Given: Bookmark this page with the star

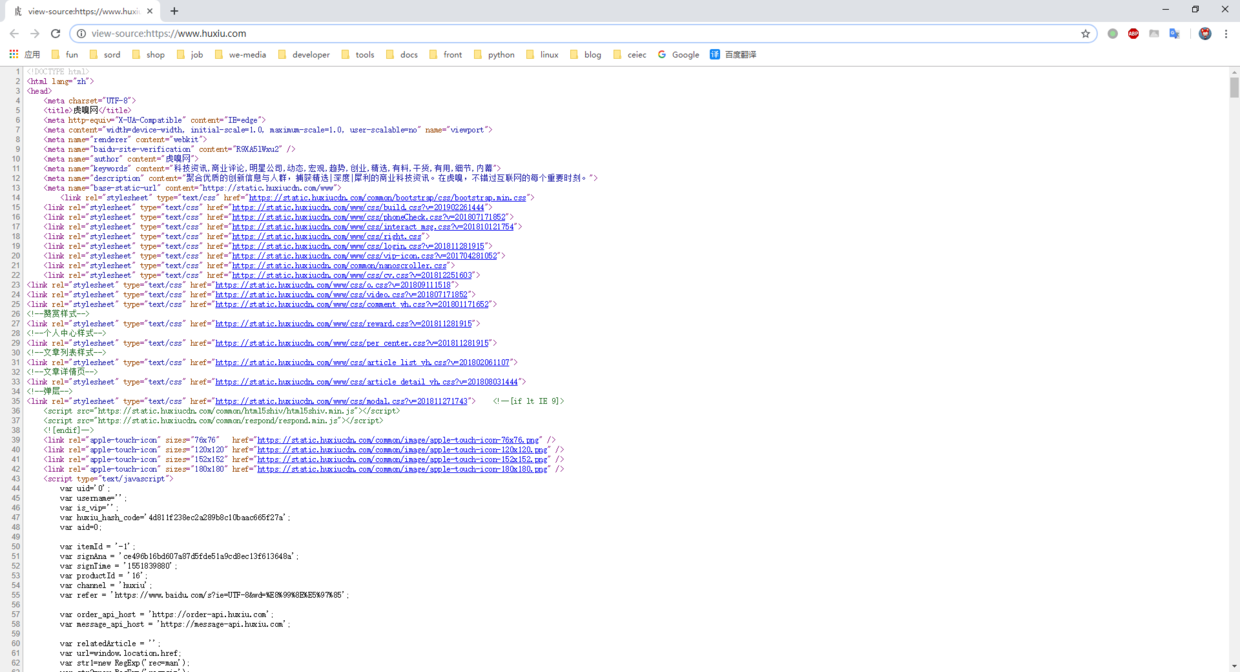Looking at the screenshot, I should click(x=1085, y=33).
